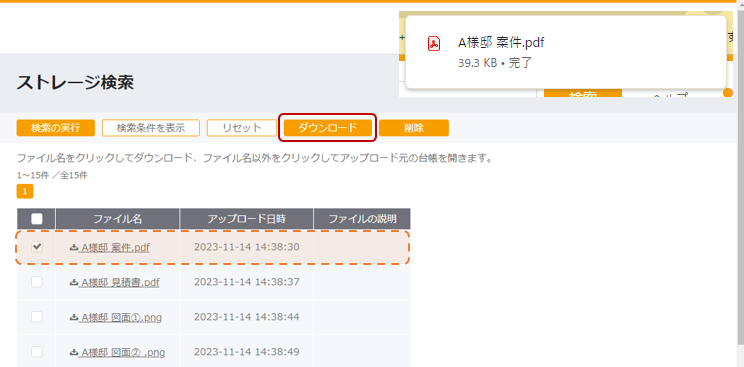This screenshot has width=744, height=367.
Task: Click upload date 2023-11-14 14:38:49
Action: click(247, 352)
